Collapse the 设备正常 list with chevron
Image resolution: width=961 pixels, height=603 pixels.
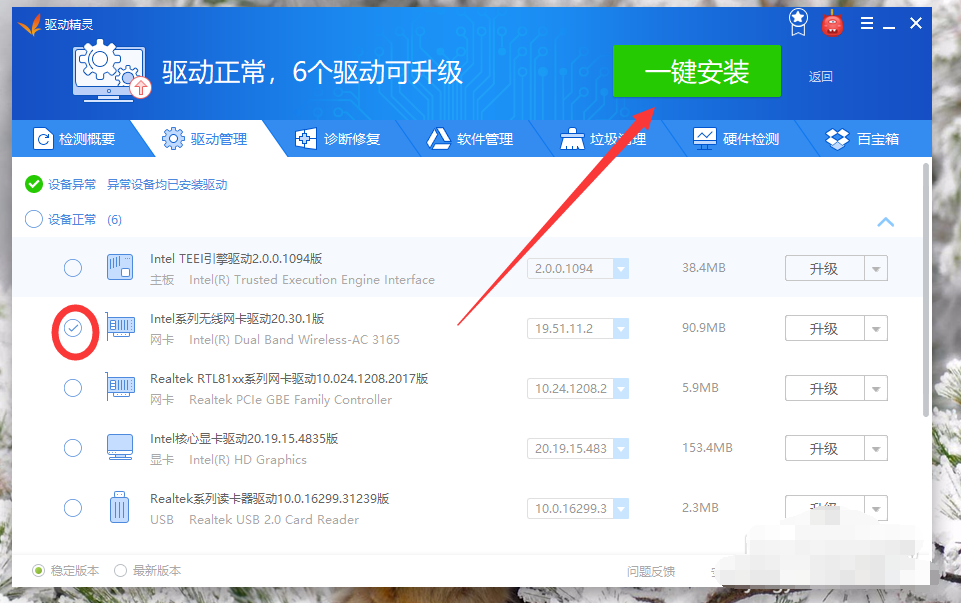point(886,222)
